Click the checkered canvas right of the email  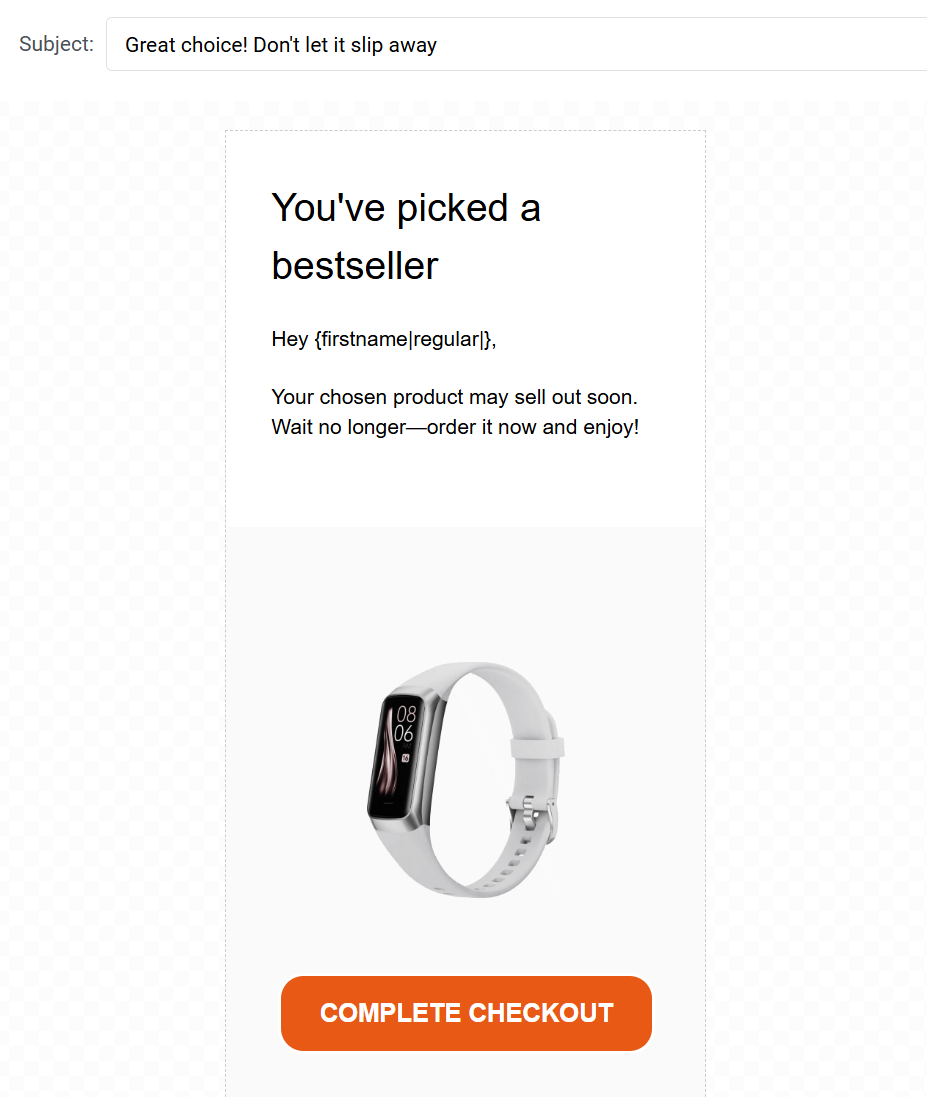pos(816,595)
